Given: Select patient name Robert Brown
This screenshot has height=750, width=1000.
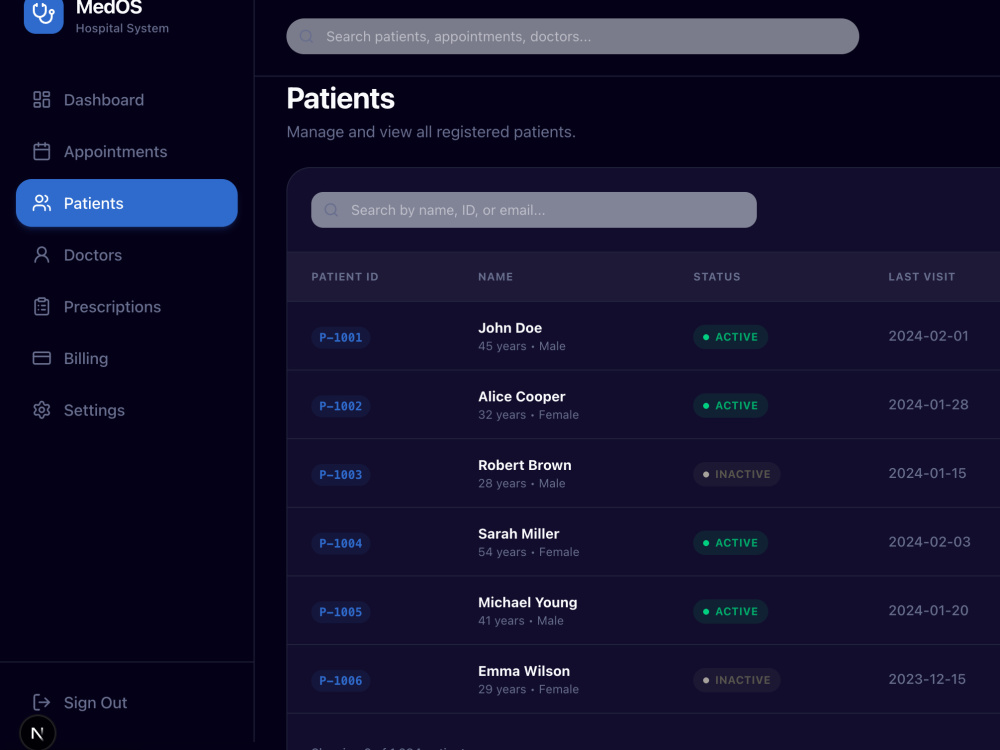Looking at the screenshot, I should coord(524,465).
